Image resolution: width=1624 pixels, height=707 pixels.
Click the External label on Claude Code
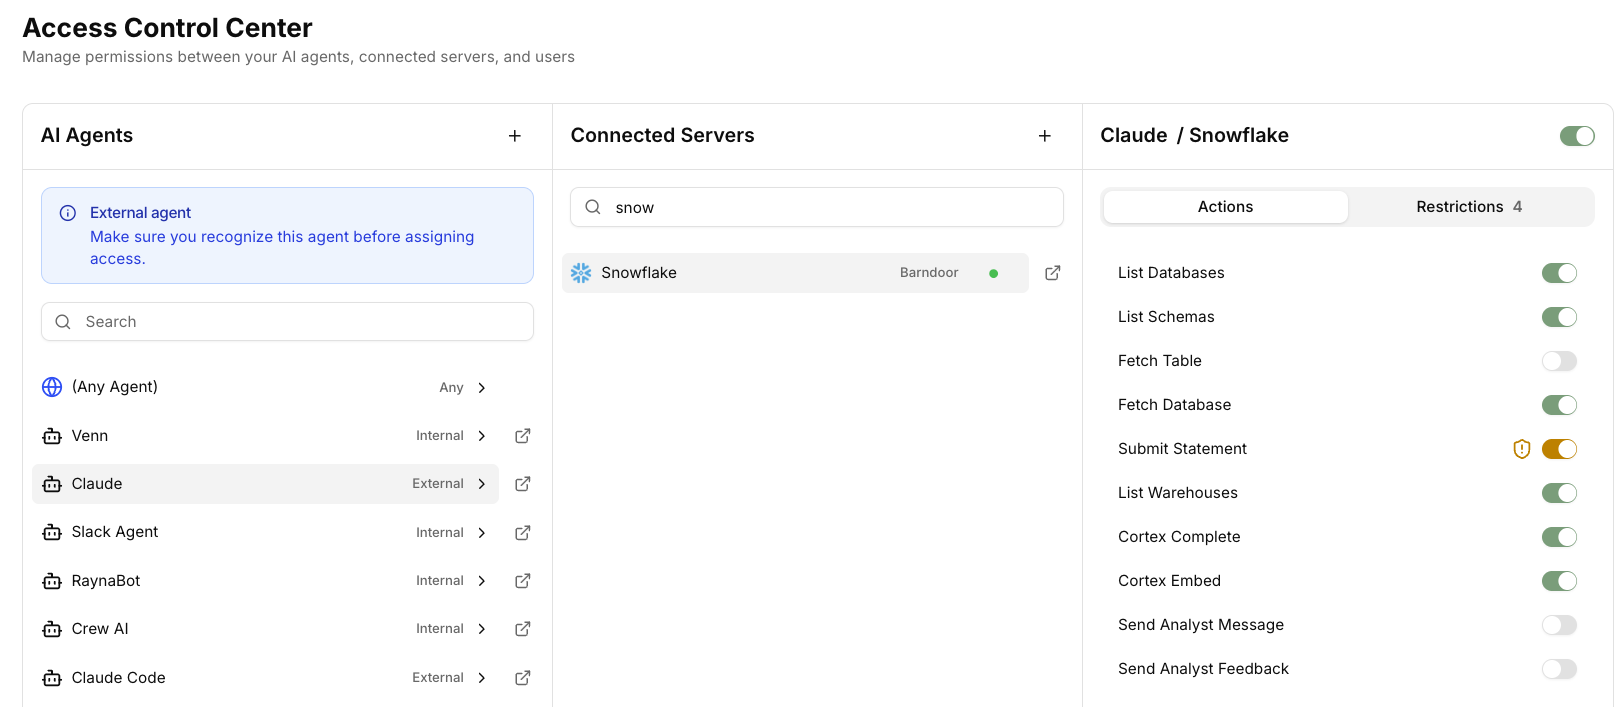click(x=438, y=678)
